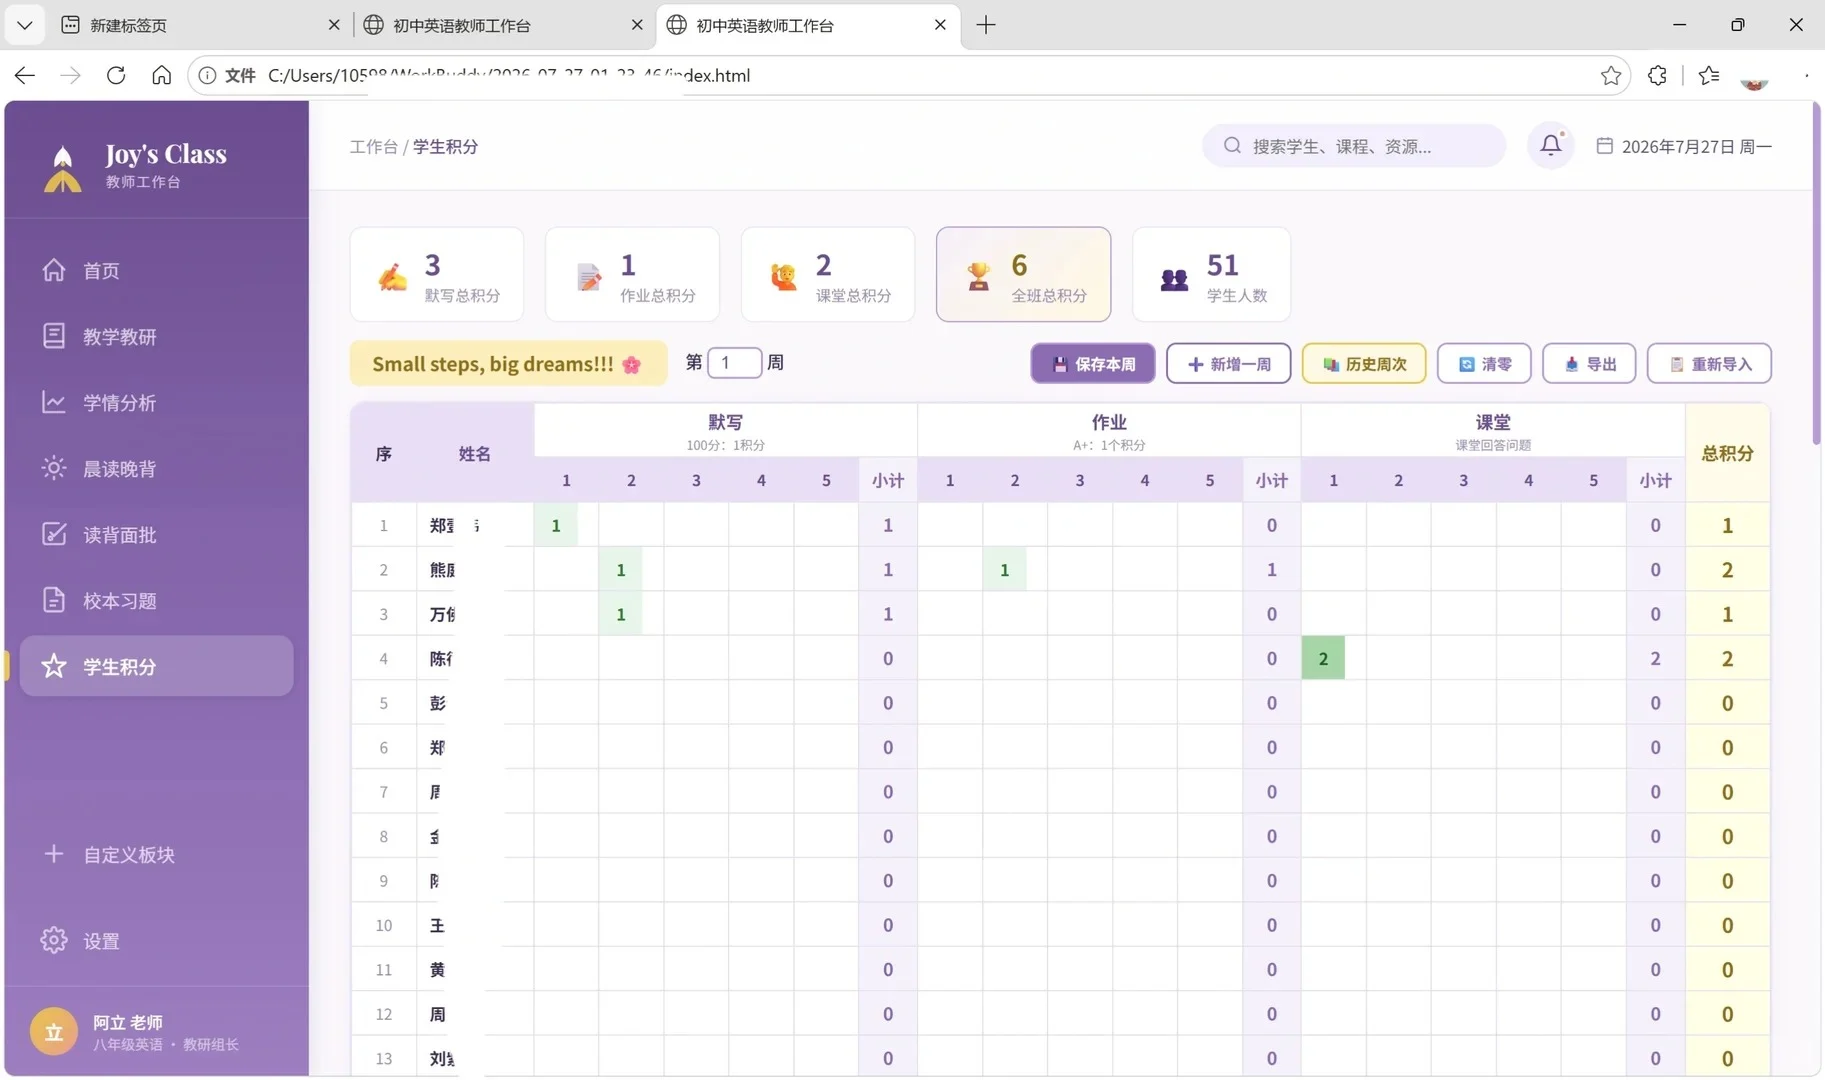This screenshot has height=1080, width=1825.
Task: Open 晨读晚背 sun icon item
Action: pos(54,468)
